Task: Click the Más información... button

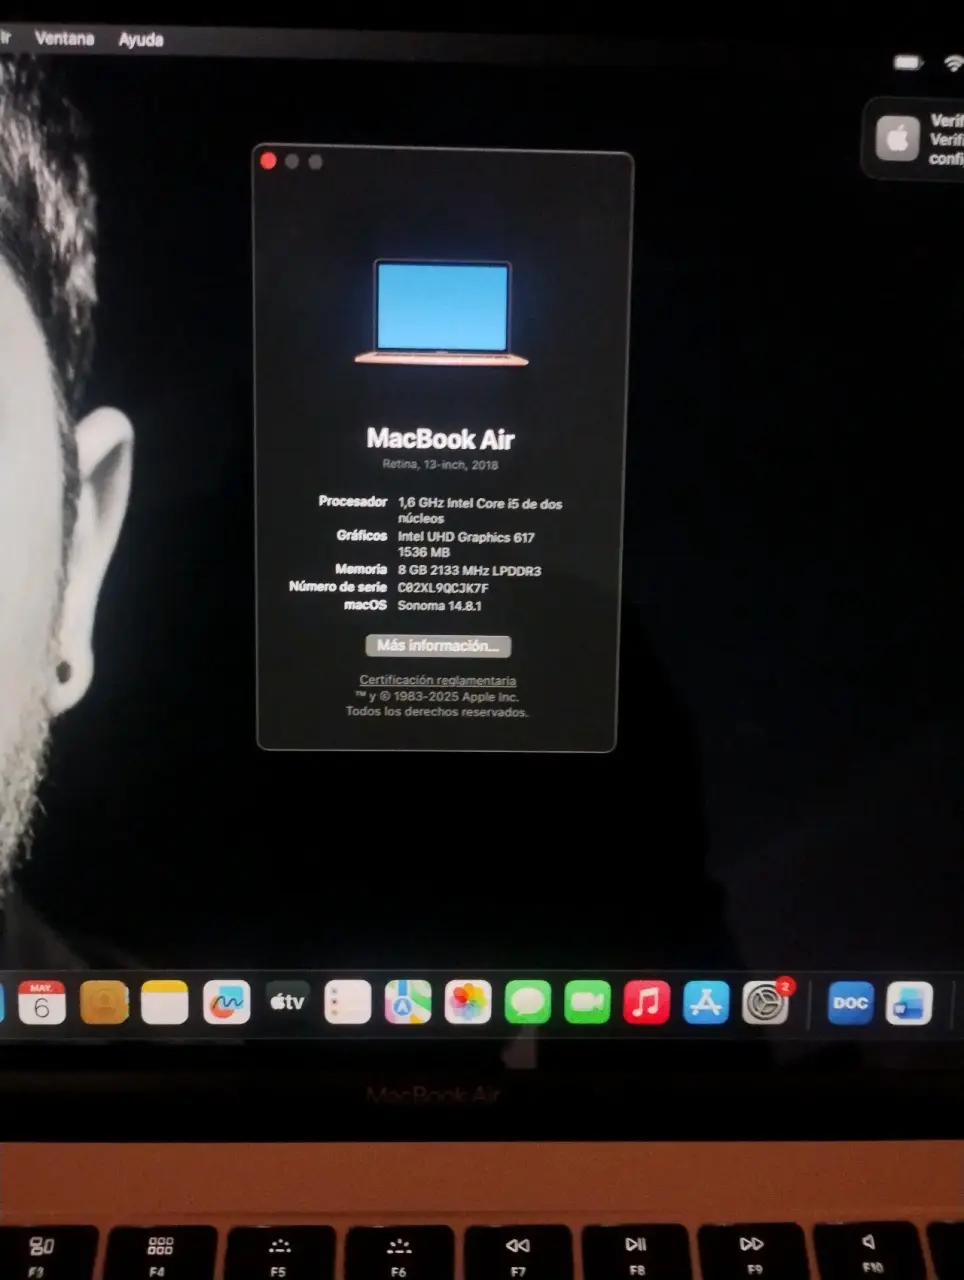Action: 438,646
